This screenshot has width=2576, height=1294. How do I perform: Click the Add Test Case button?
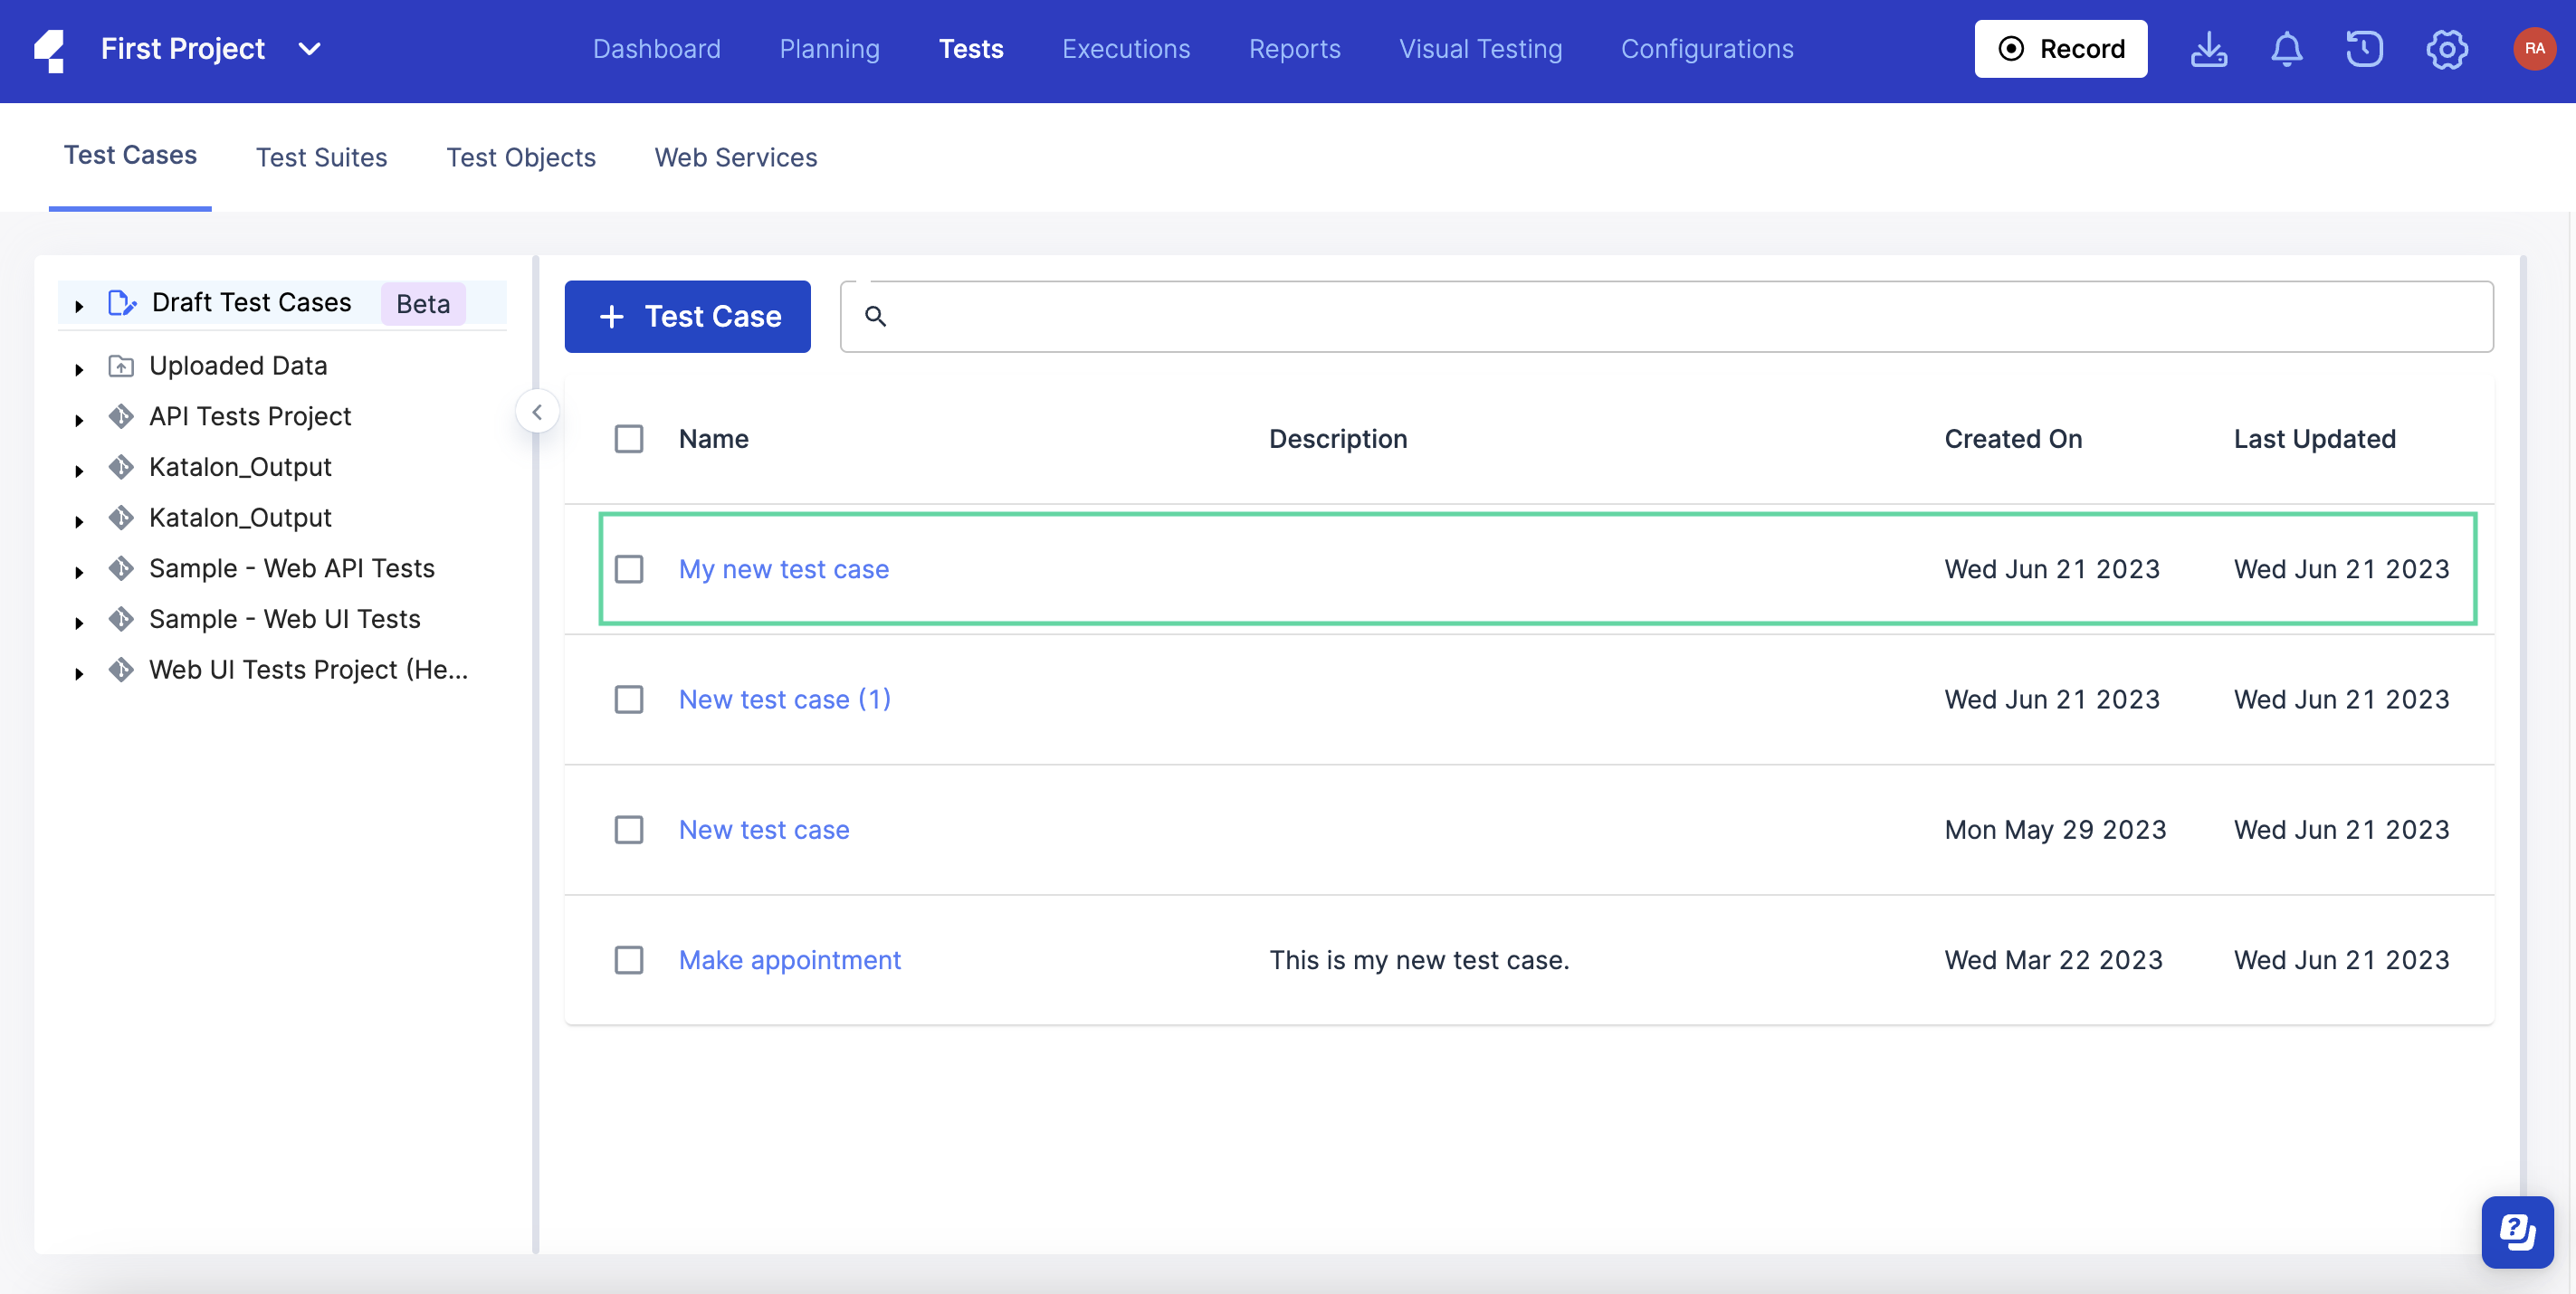(688, 315)
